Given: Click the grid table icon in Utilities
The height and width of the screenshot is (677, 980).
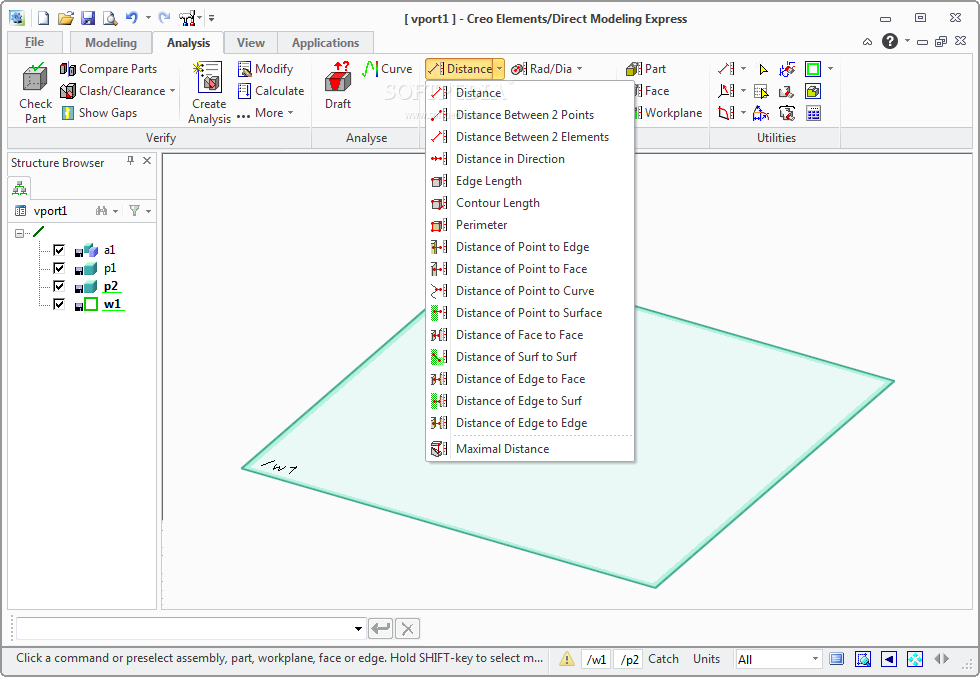Looking at the screenshot, I should point(812,113).
